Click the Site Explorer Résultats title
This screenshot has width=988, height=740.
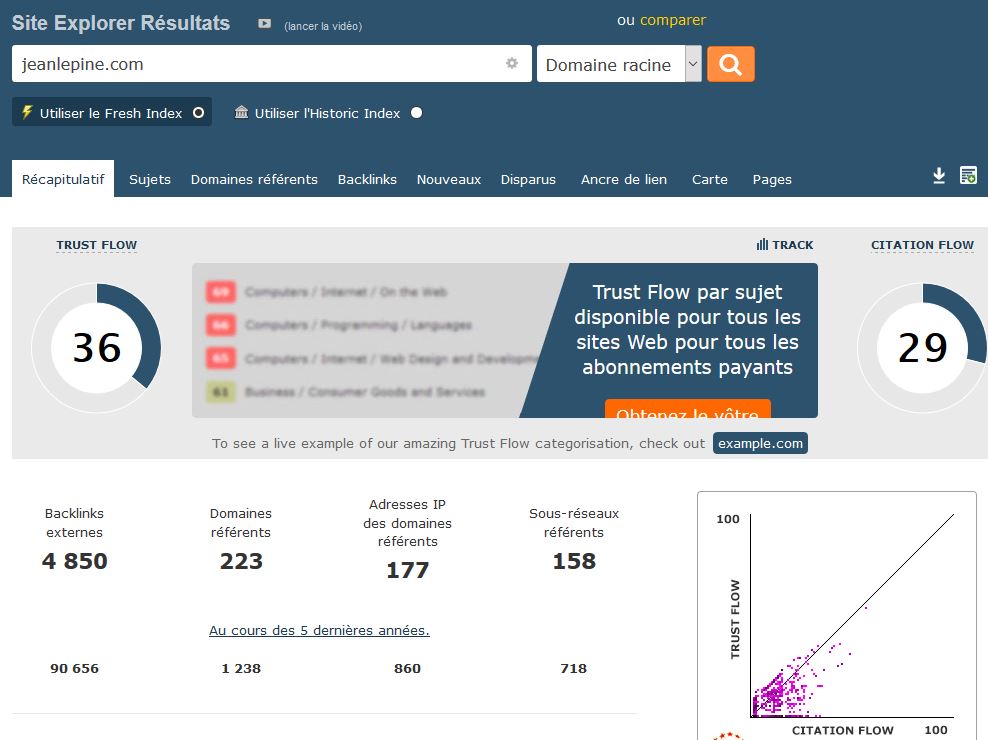(x=121, y=23)
